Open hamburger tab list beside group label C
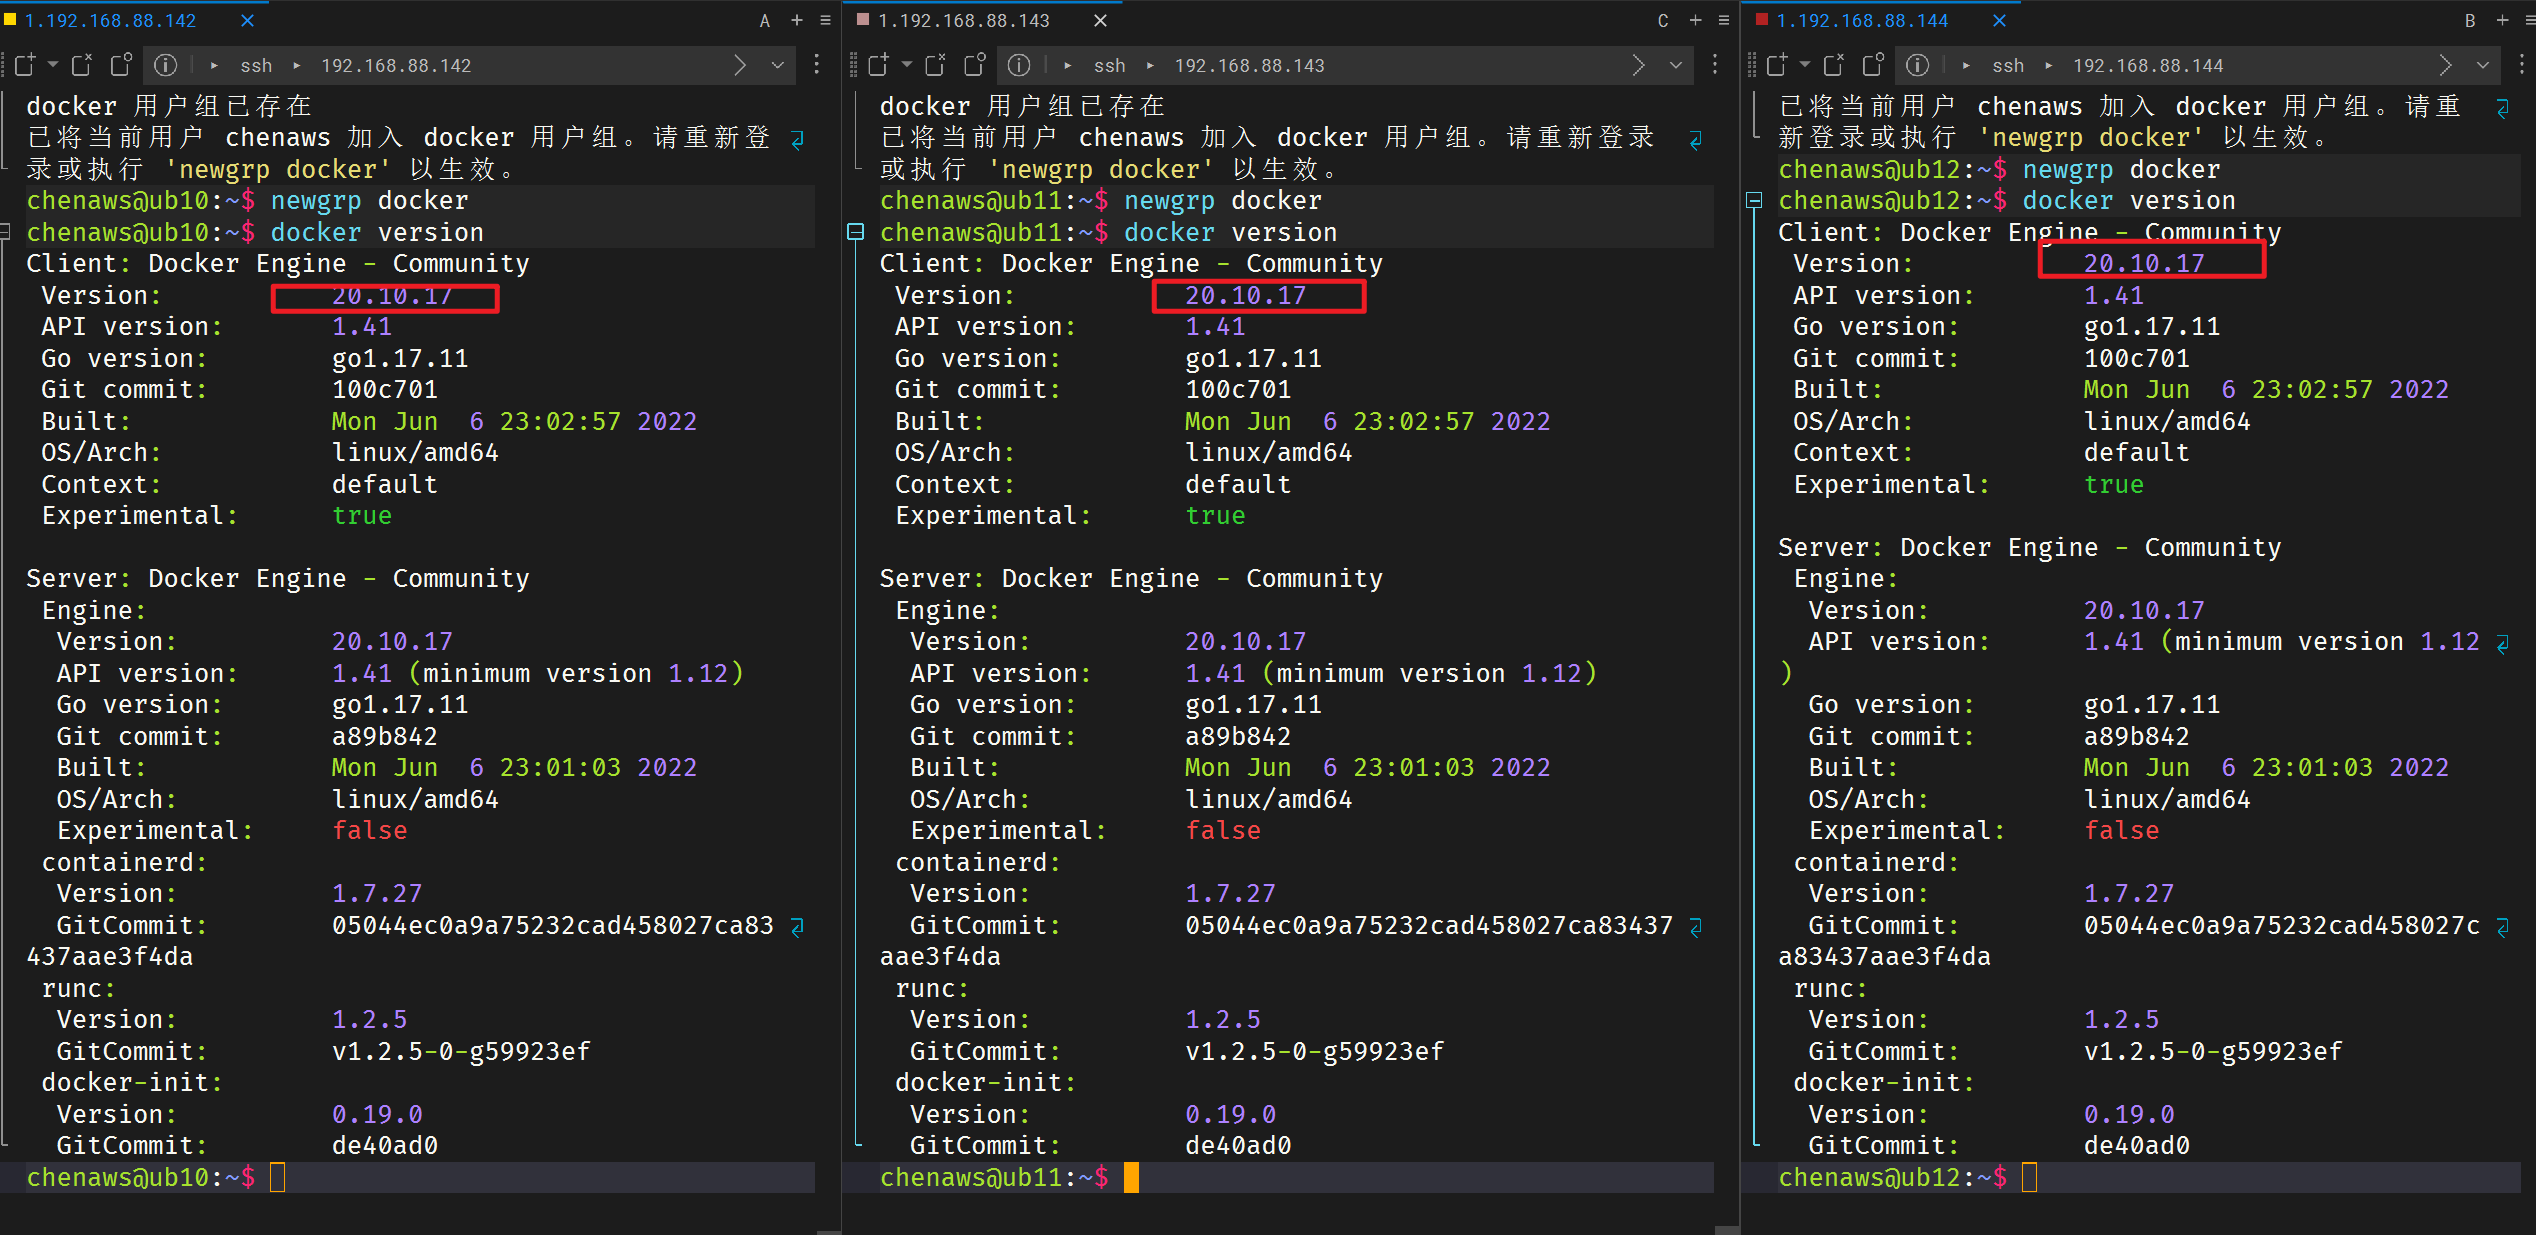 1724,20
